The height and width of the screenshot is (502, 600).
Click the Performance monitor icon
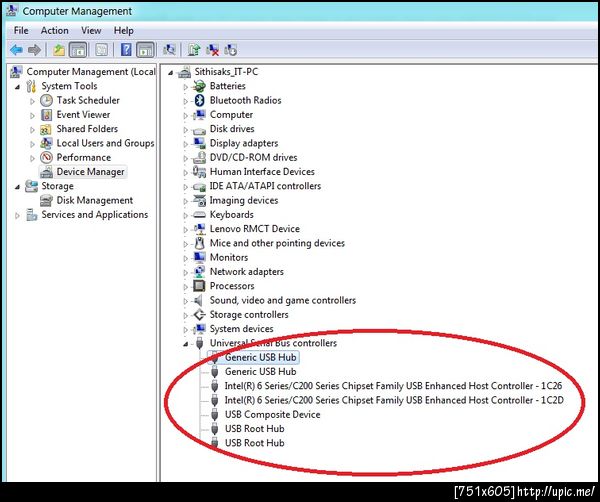coord(46,158)
